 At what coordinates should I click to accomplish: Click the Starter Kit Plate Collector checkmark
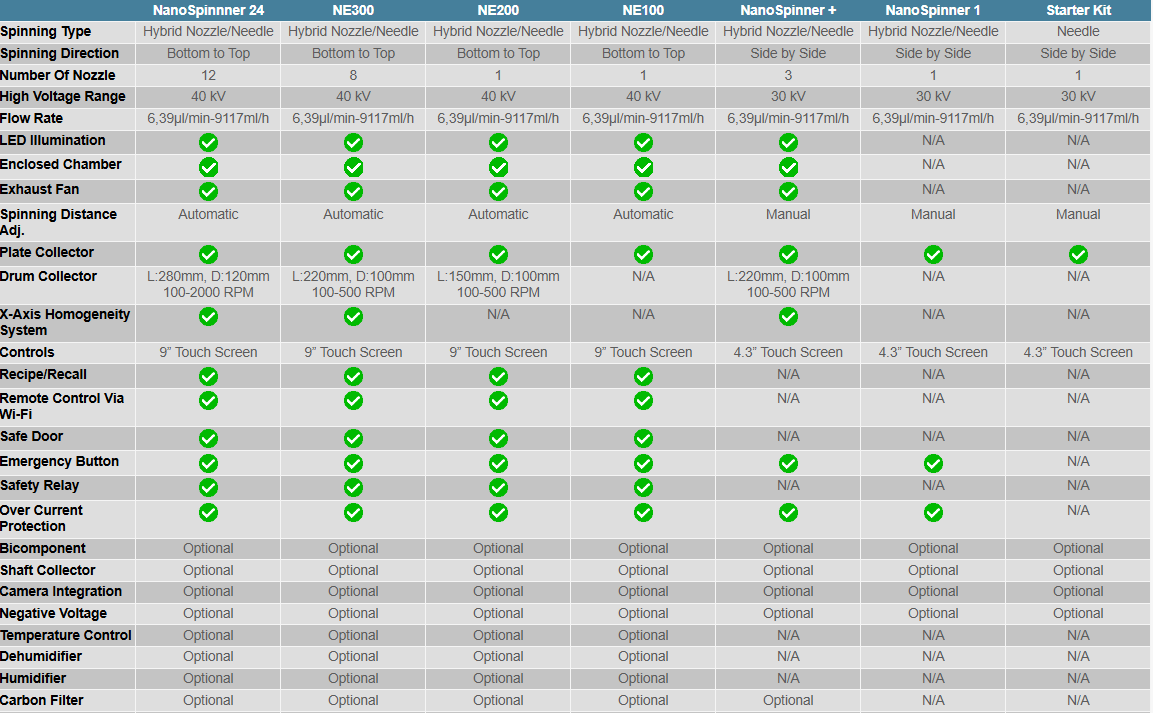(1078, 254)
